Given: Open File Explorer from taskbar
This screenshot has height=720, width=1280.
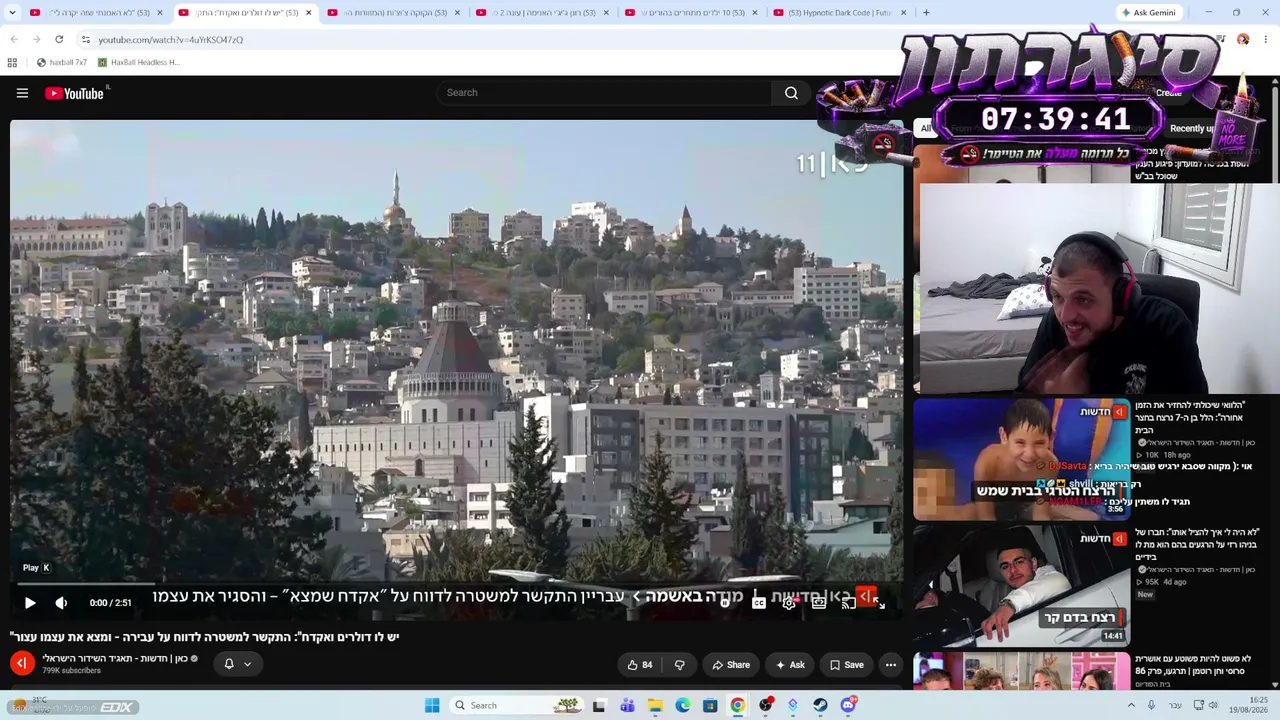Looking at the screenshot, I should point(655,706).
